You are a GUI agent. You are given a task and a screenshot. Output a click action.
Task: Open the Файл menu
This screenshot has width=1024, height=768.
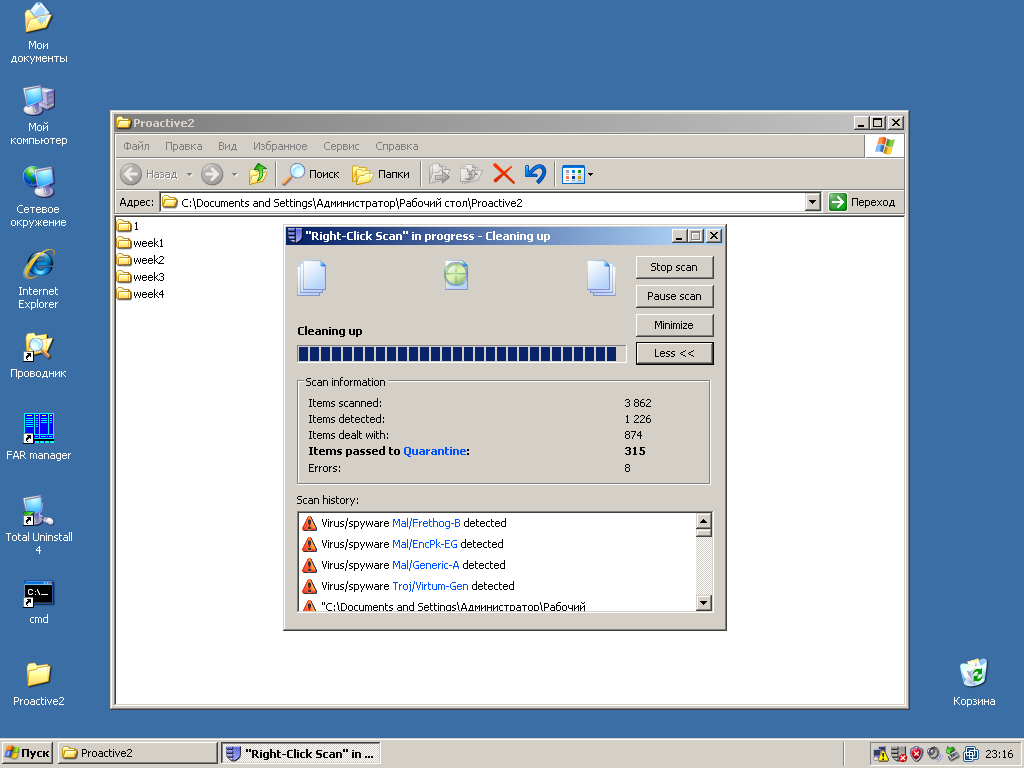tap(136, 146)
